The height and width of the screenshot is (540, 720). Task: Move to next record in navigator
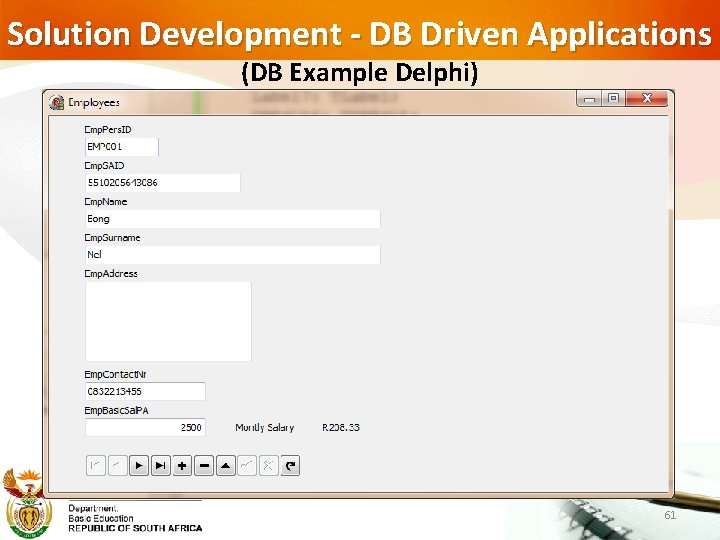click(x=139, y=466)
